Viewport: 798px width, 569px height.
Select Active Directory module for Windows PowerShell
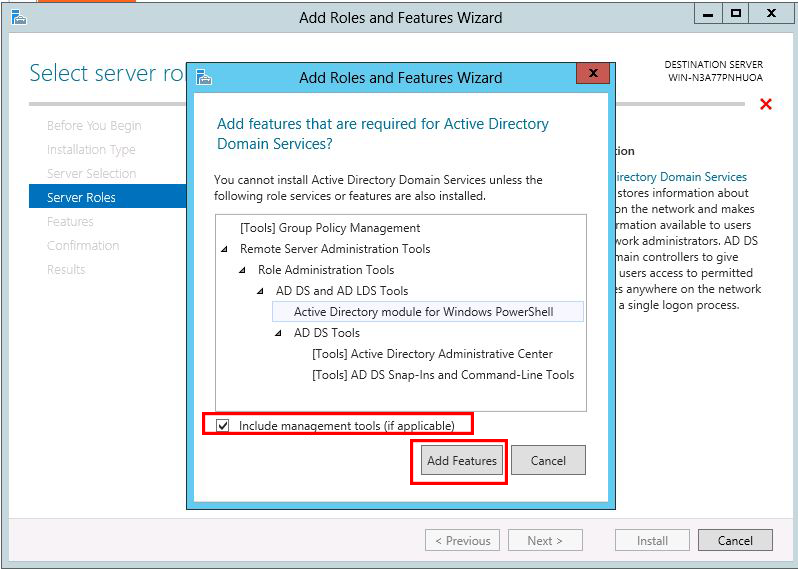(x=428, y=311)
